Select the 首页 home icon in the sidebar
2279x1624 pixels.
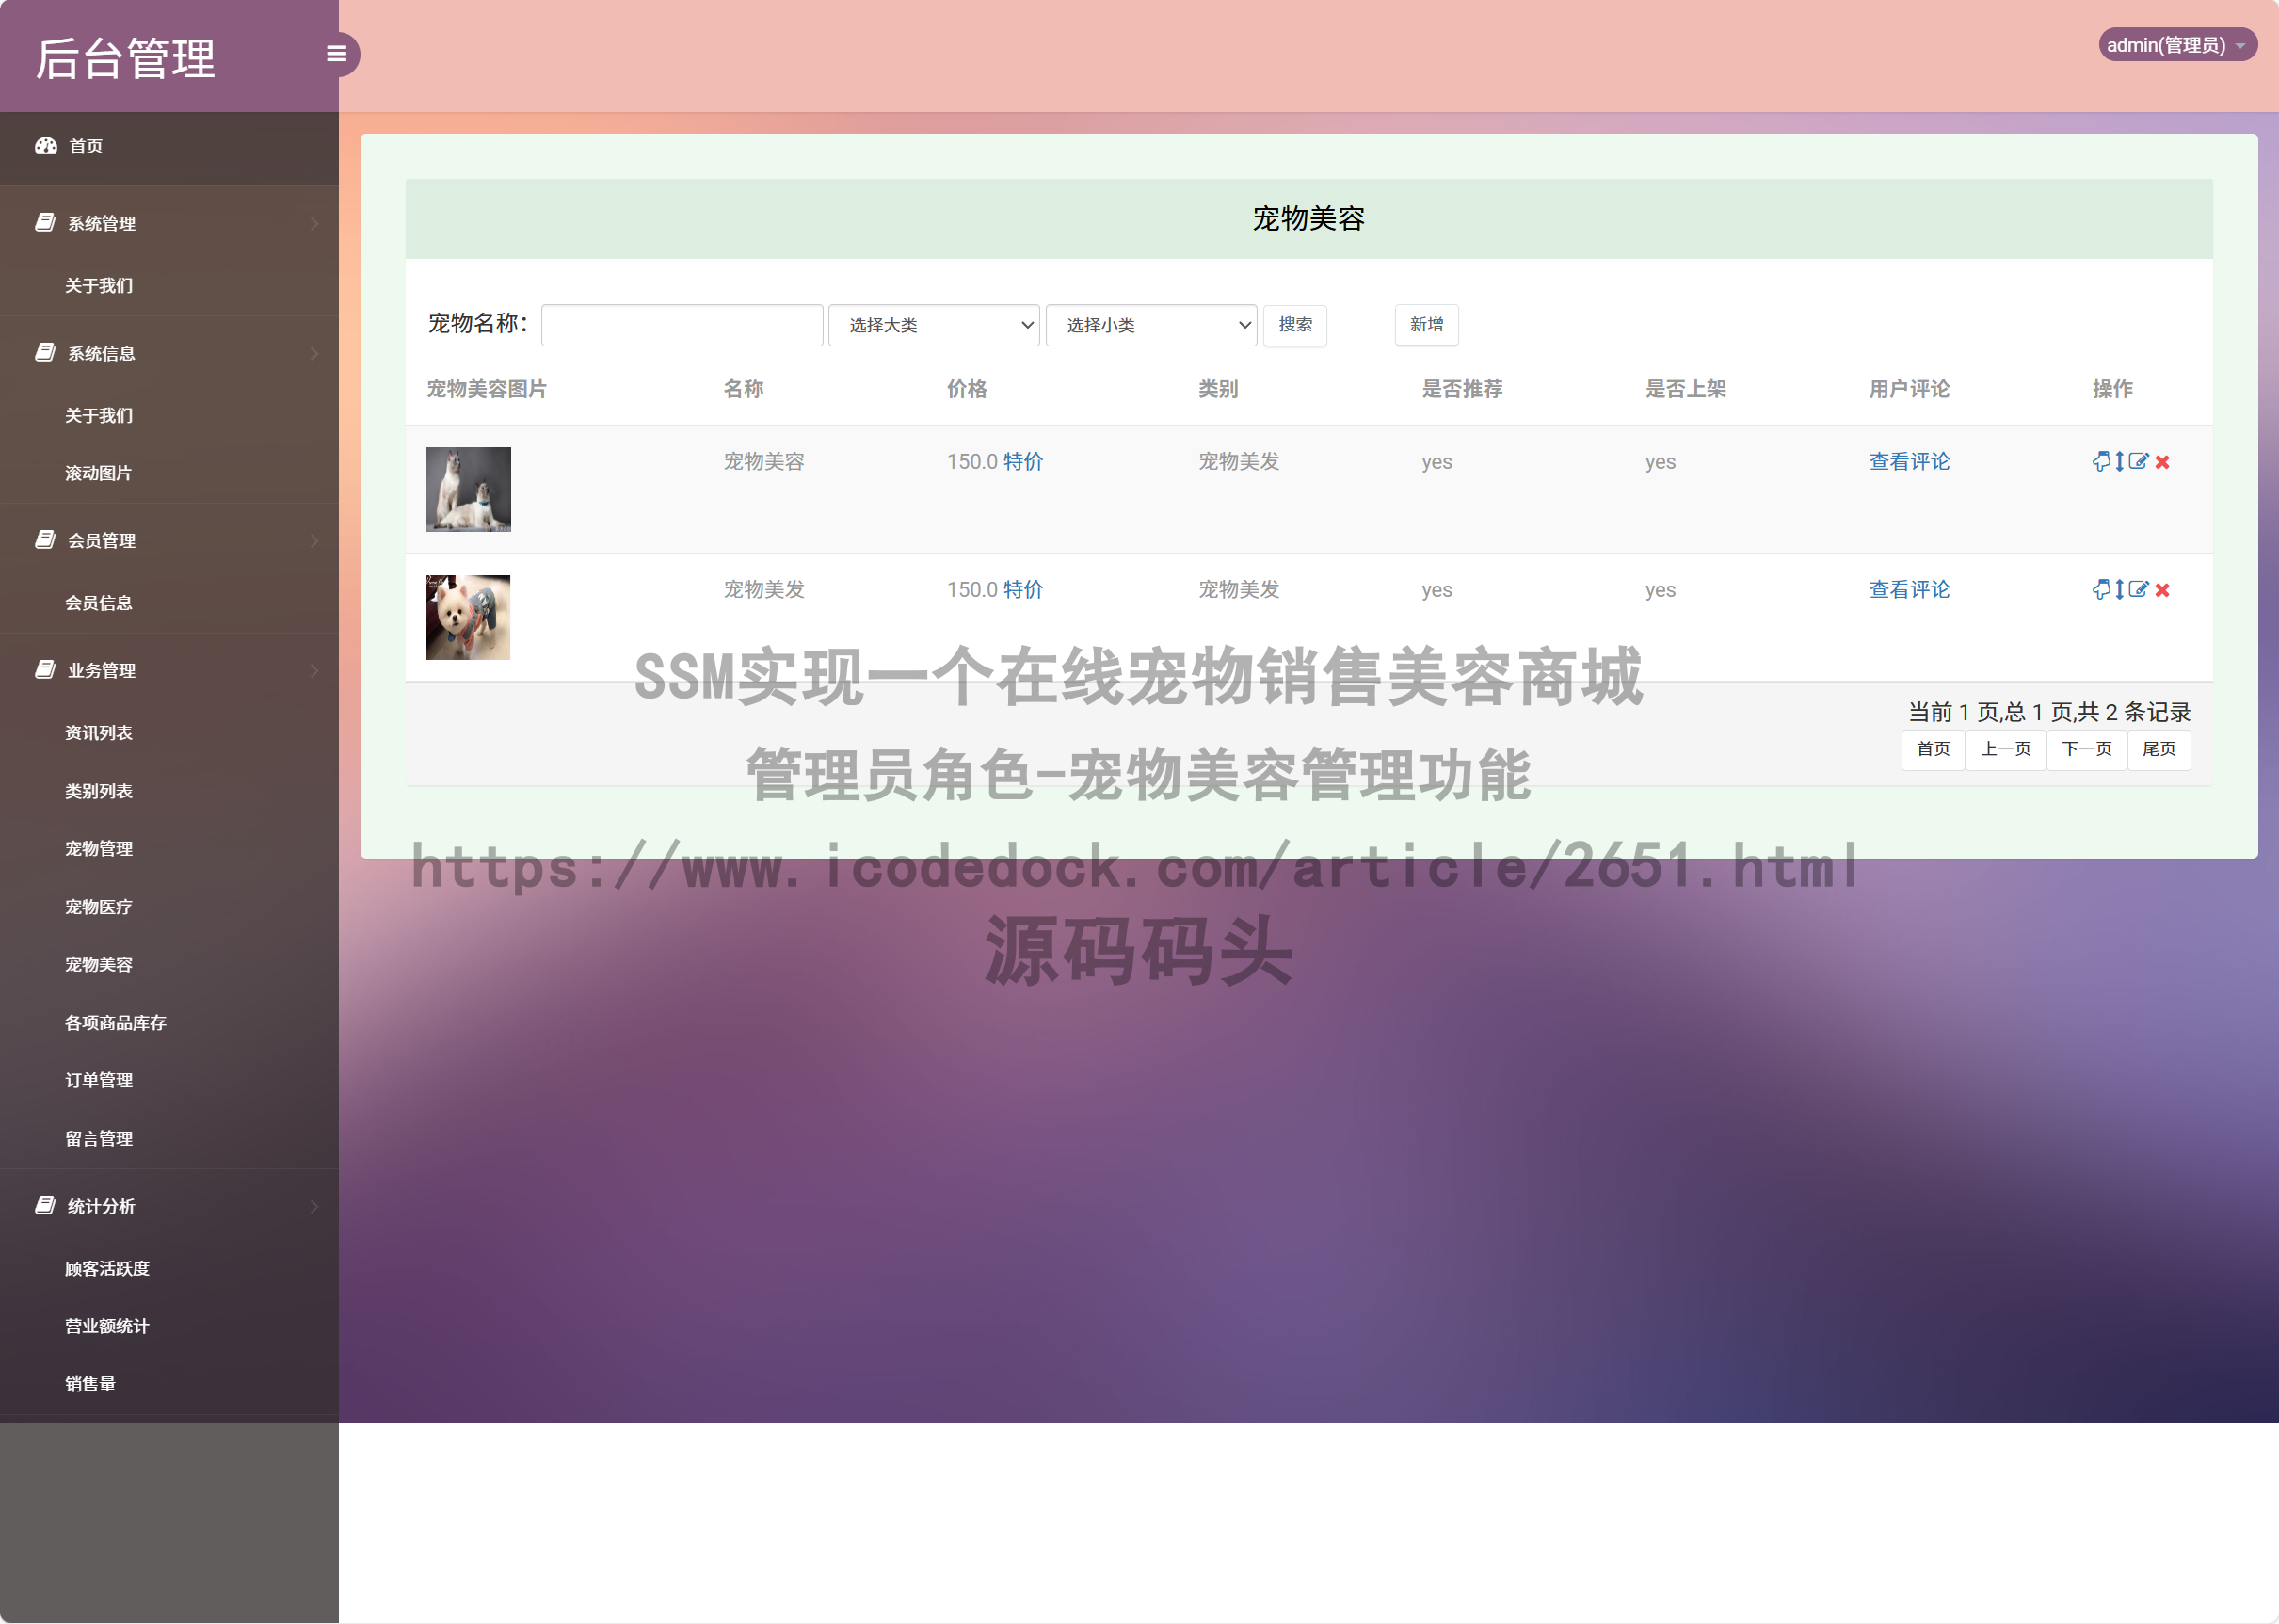46,146
